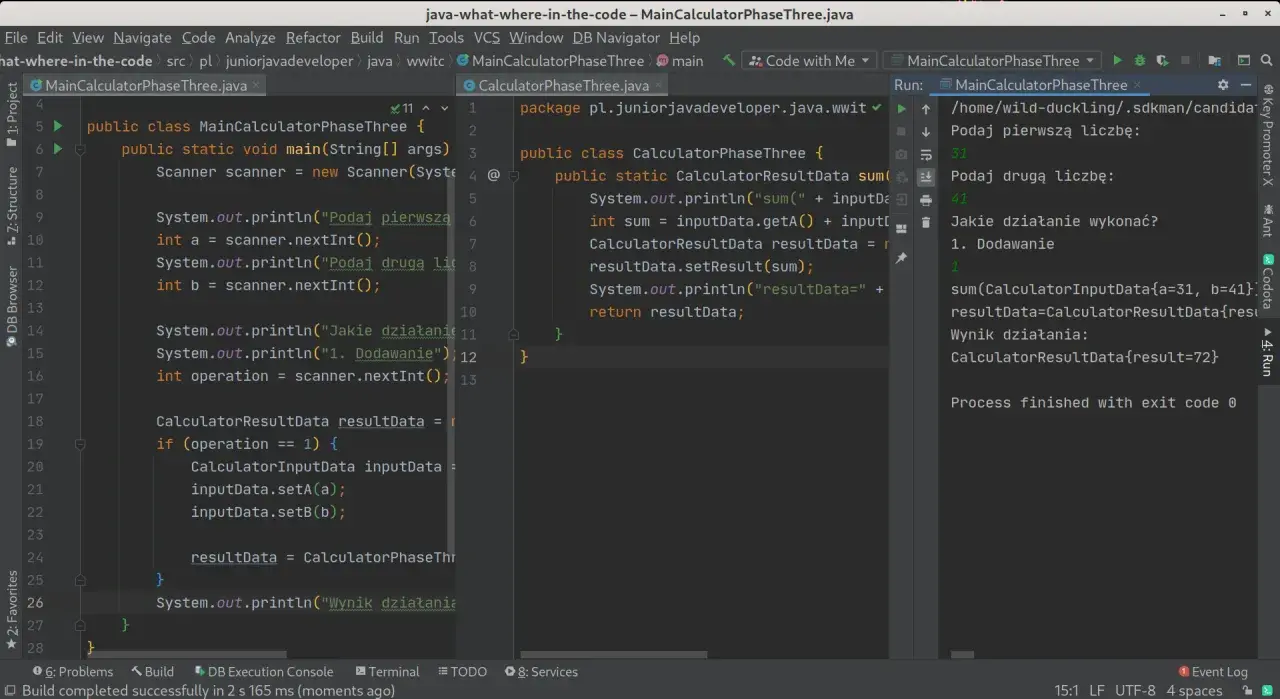Hide the Run panel with the minus icon

click(1246, 85)
